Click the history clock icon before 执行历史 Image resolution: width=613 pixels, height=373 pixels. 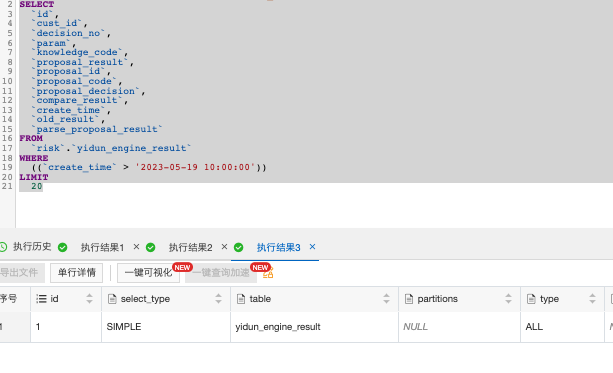click(x=3, y=247)
